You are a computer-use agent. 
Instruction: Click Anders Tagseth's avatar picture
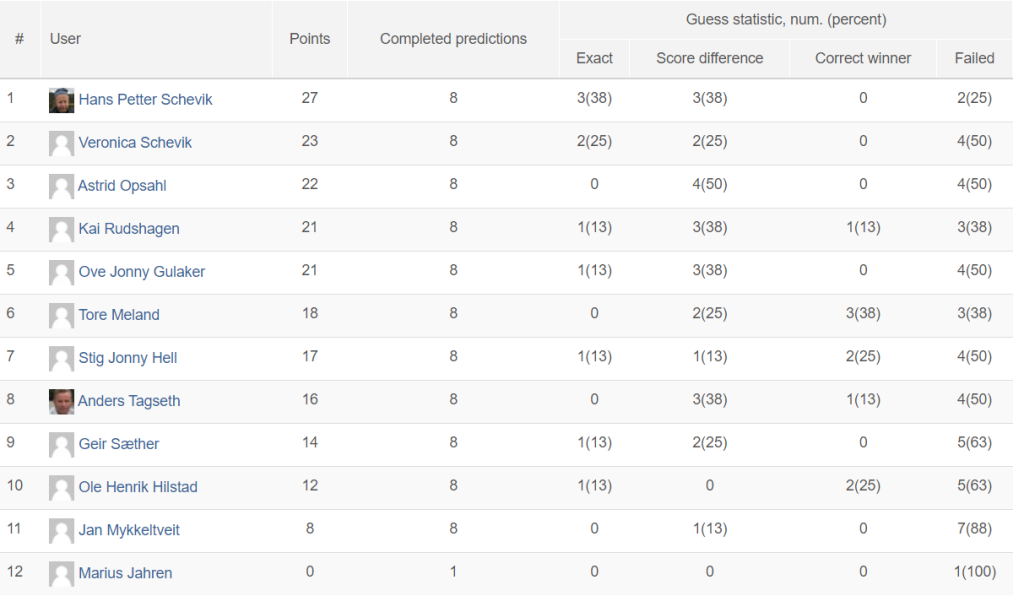coord(61,402)
